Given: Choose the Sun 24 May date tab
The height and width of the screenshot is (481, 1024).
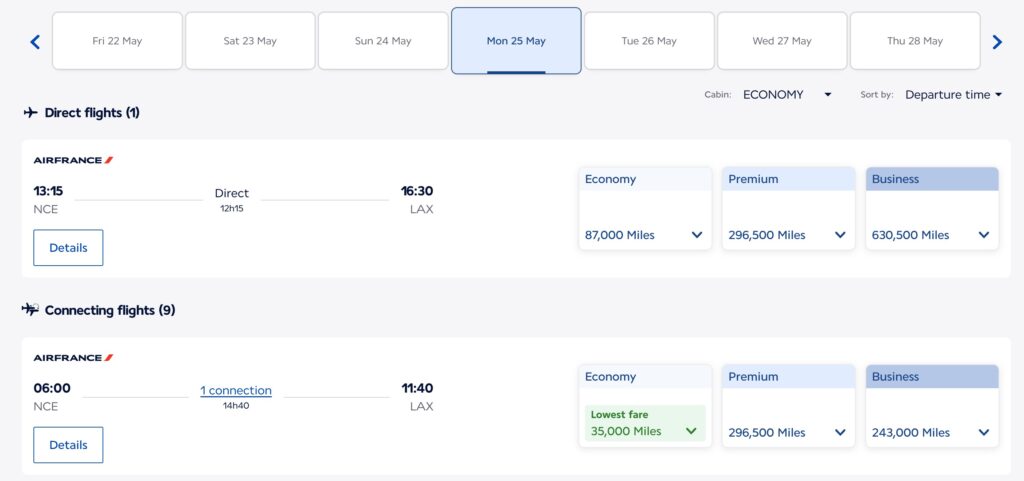Looking at the screenshot, I should tap(383, 41).
